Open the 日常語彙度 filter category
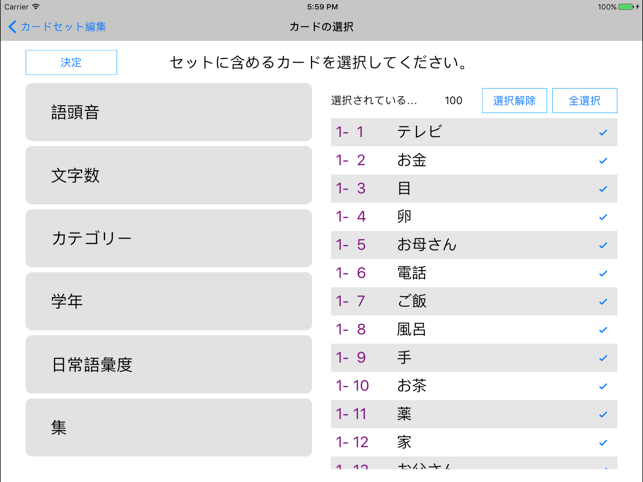643x482 pixels. [x=169, y=364]
